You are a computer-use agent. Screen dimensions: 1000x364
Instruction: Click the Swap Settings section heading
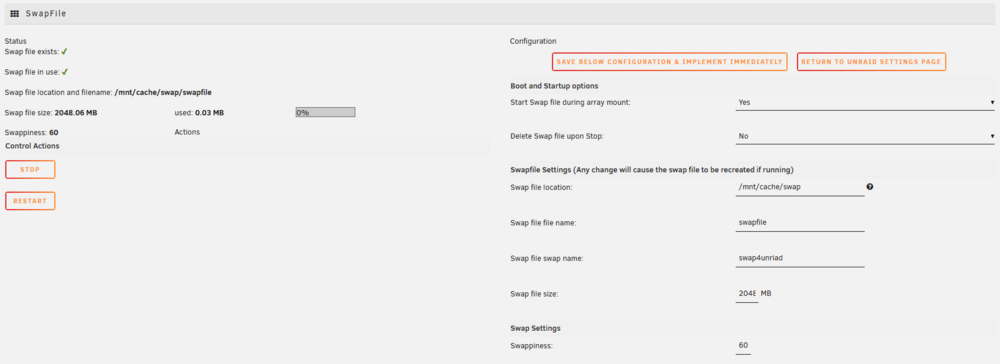[x=536, y=328]
